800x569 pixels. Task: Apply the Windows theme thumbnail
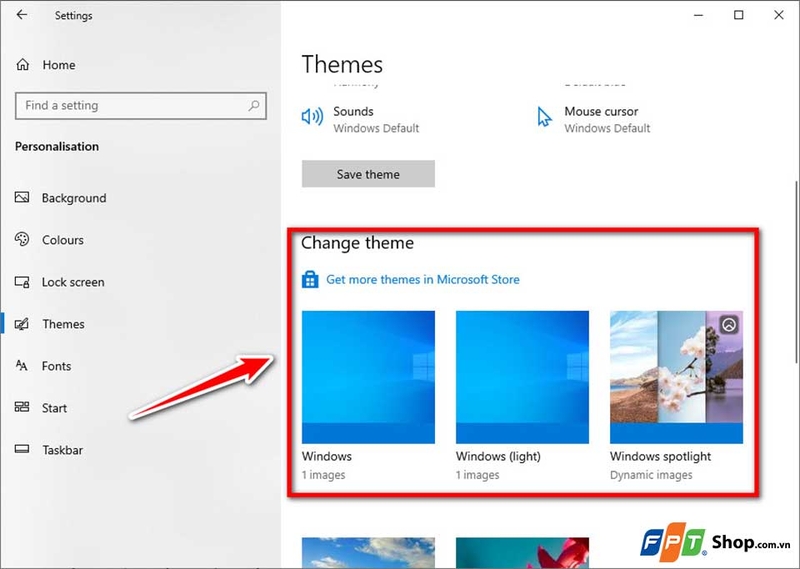[x=368, y=377]
